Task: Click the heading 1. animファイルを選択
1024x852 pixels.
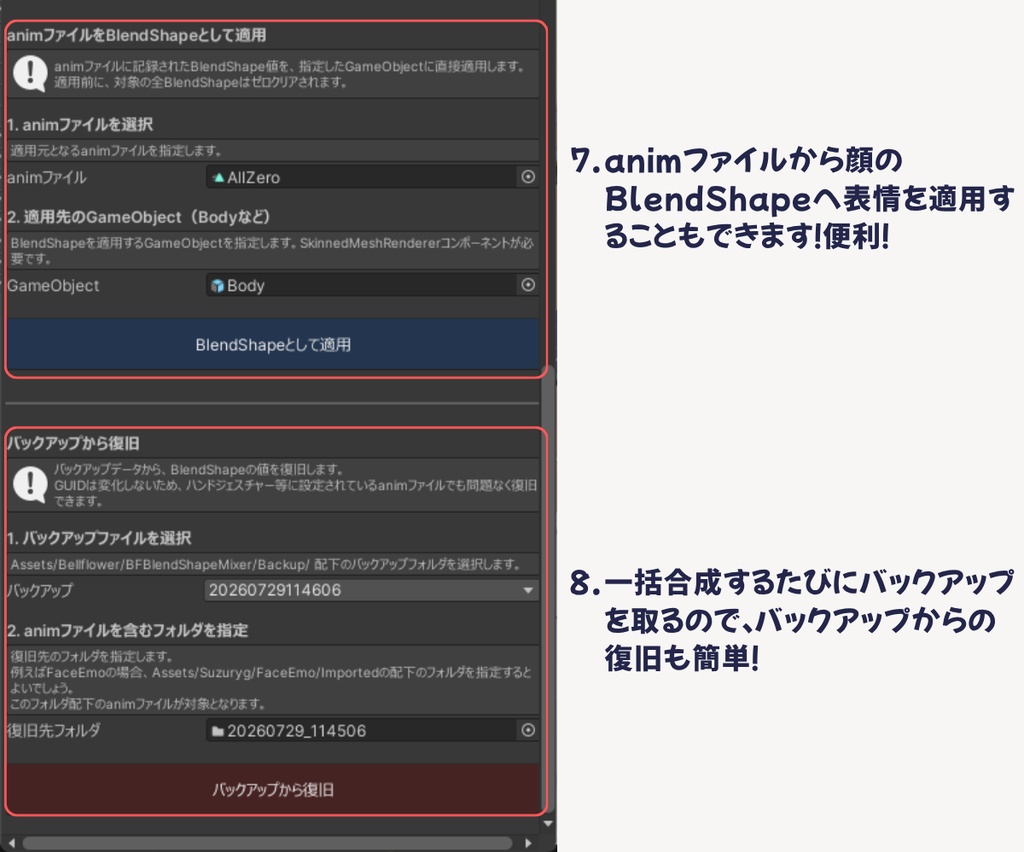Action: coord(80,124)
